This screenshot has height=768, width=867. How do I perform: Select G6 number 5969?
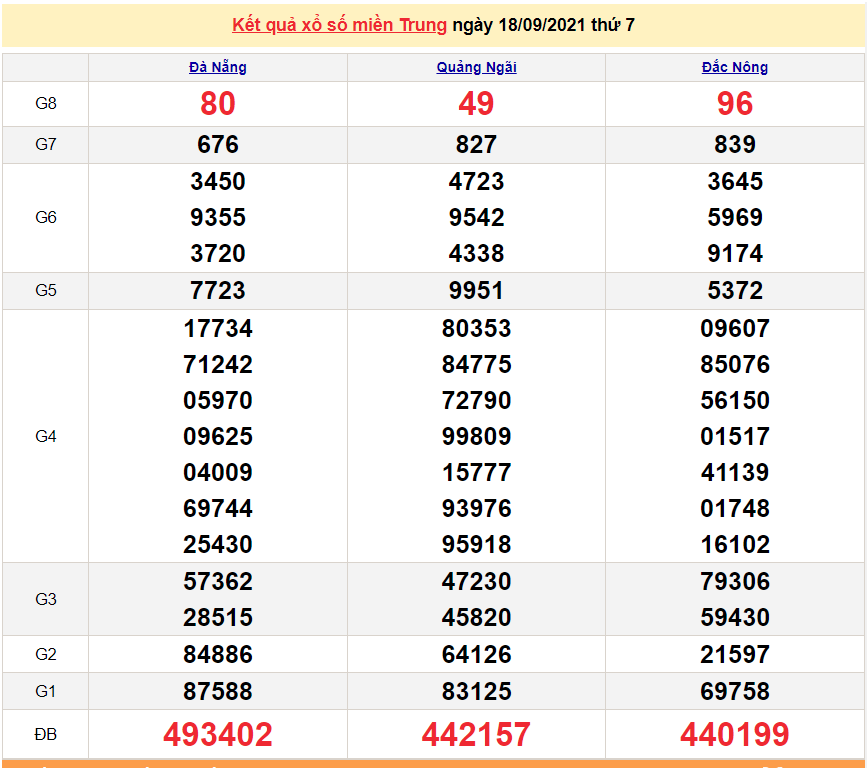[x=735, y=217]
